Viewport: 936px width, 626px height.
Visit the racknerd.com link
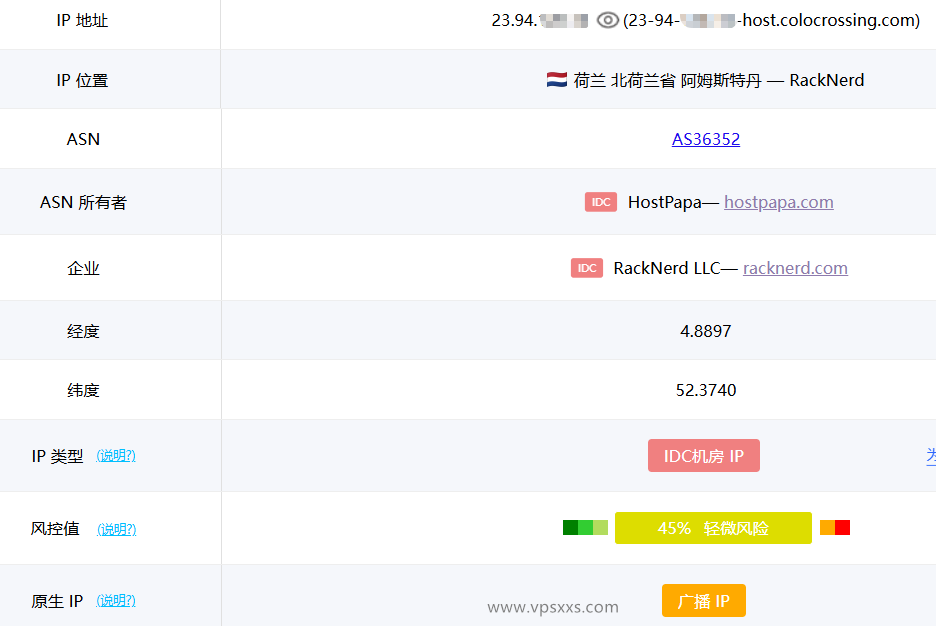coord(795,268)
